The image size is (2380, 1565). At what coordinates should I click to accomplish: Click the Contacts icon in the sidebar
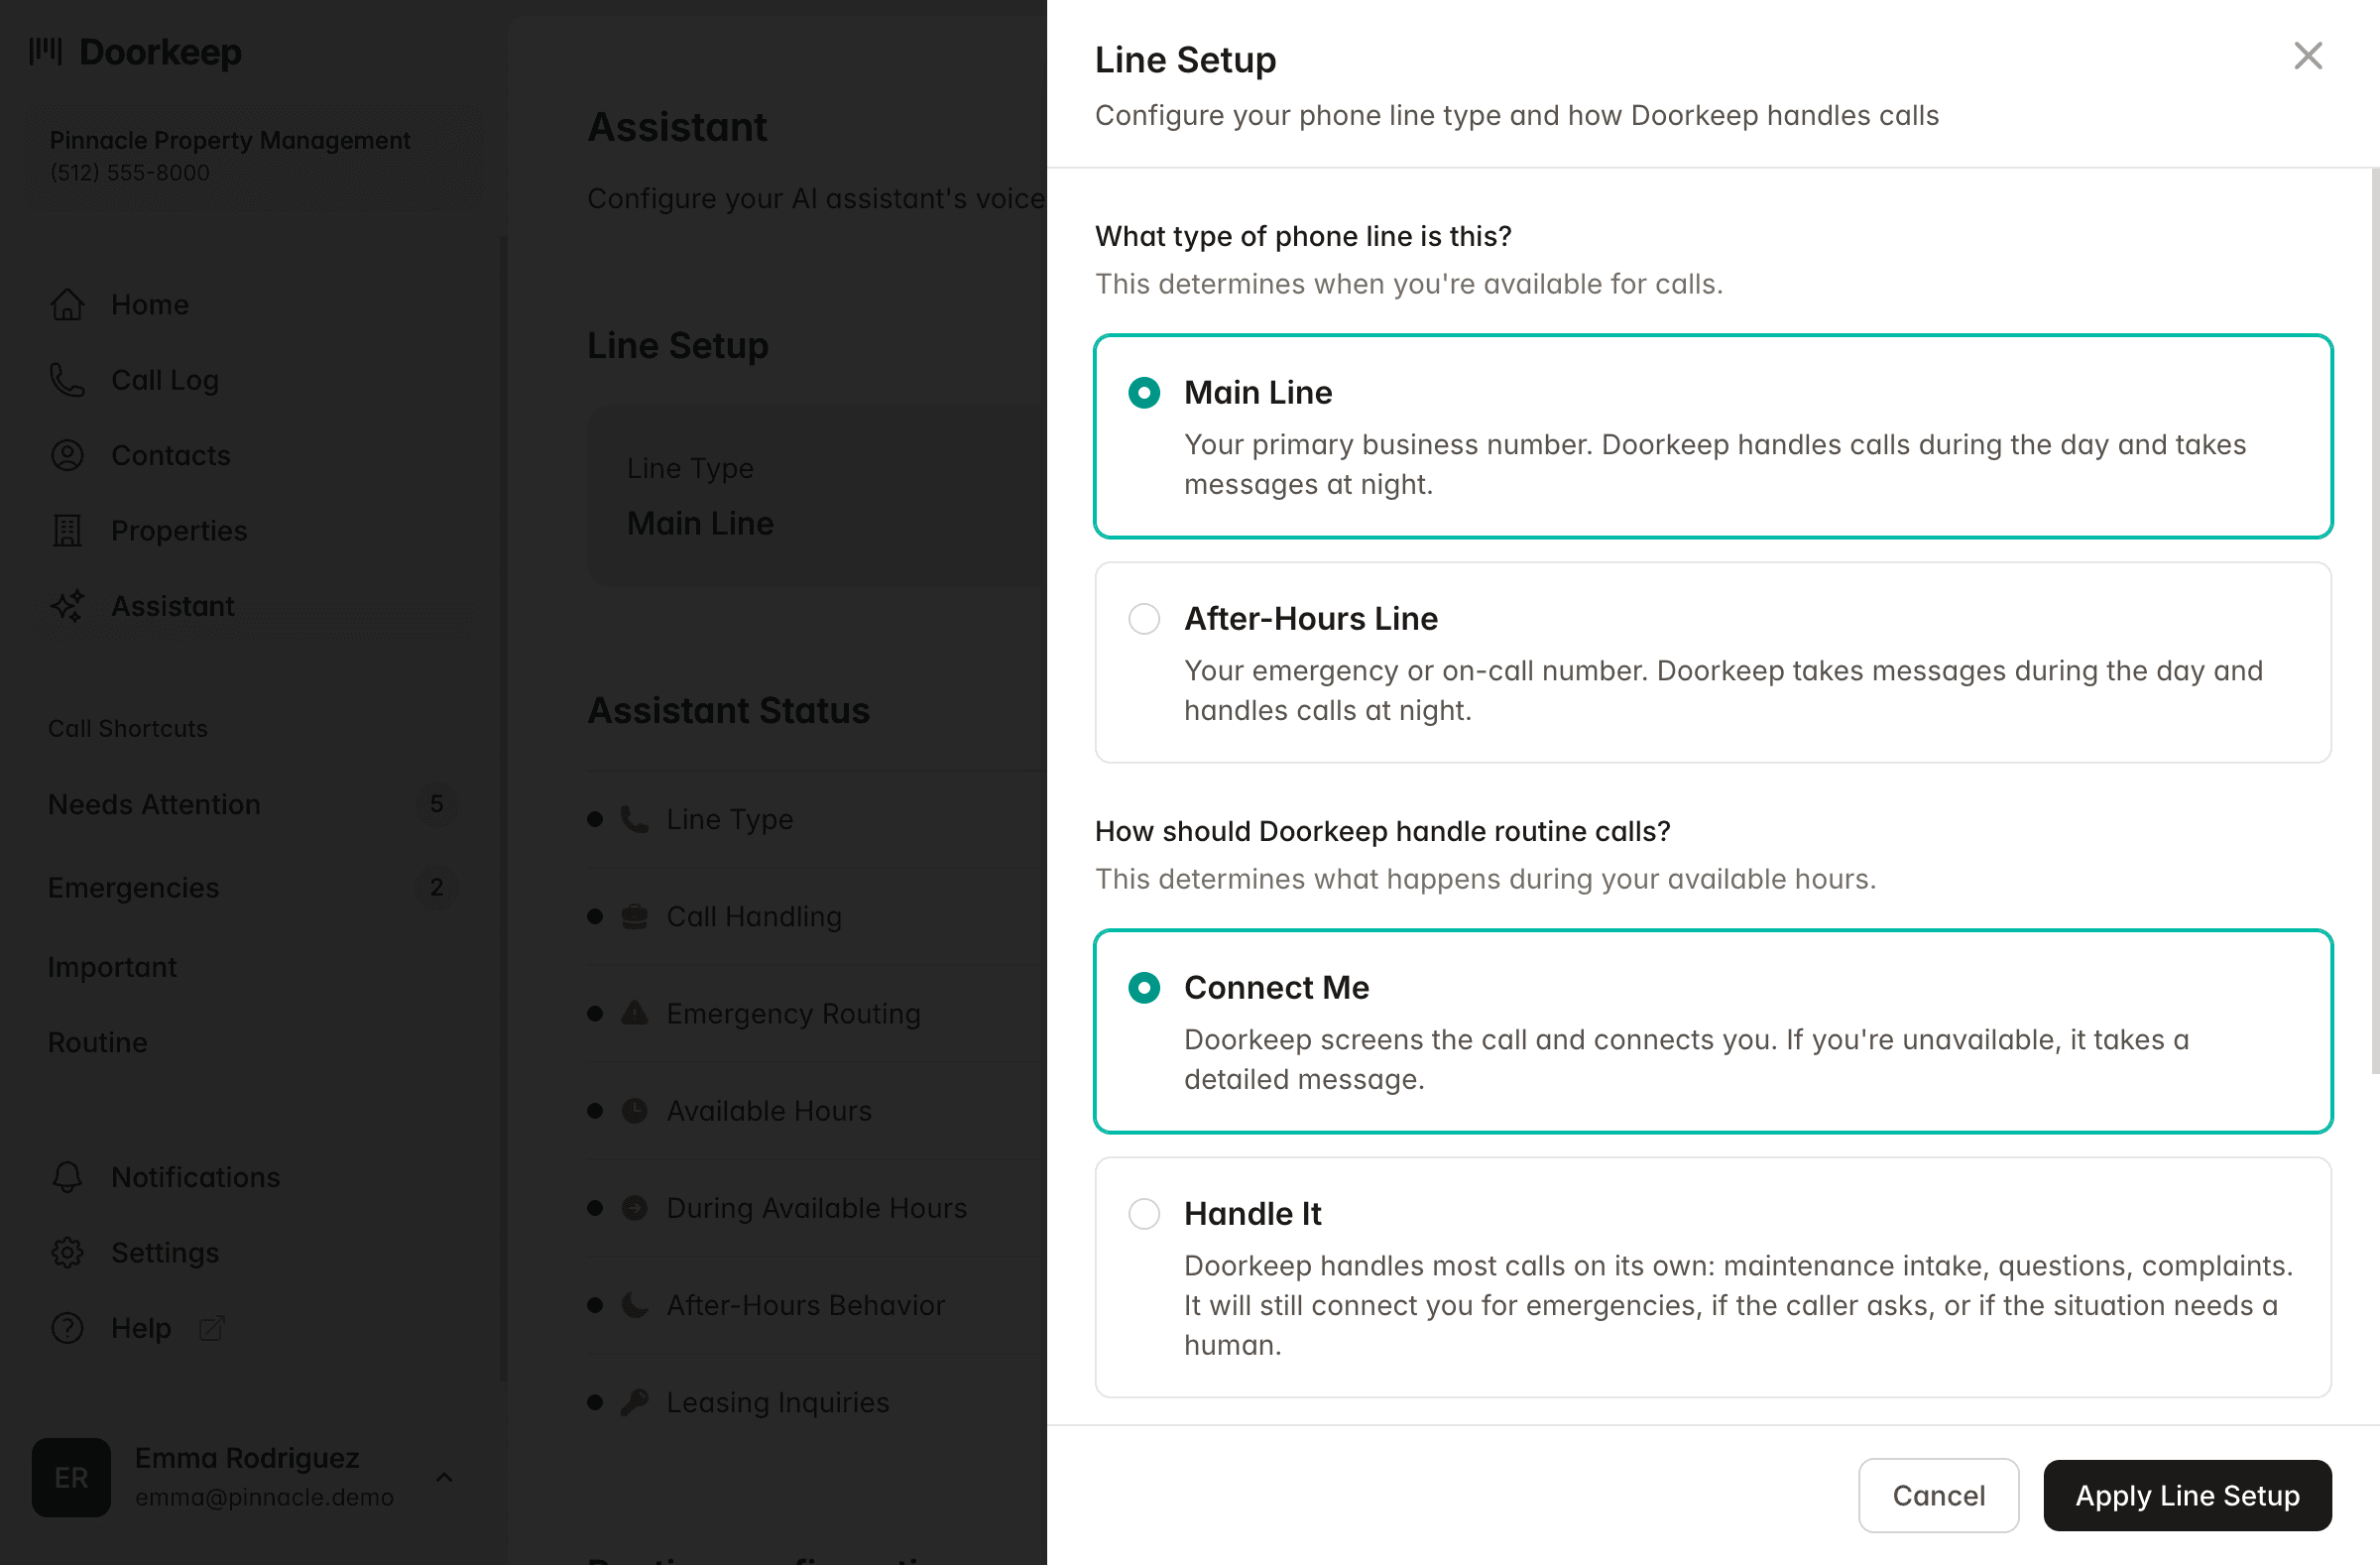point(67,455)
